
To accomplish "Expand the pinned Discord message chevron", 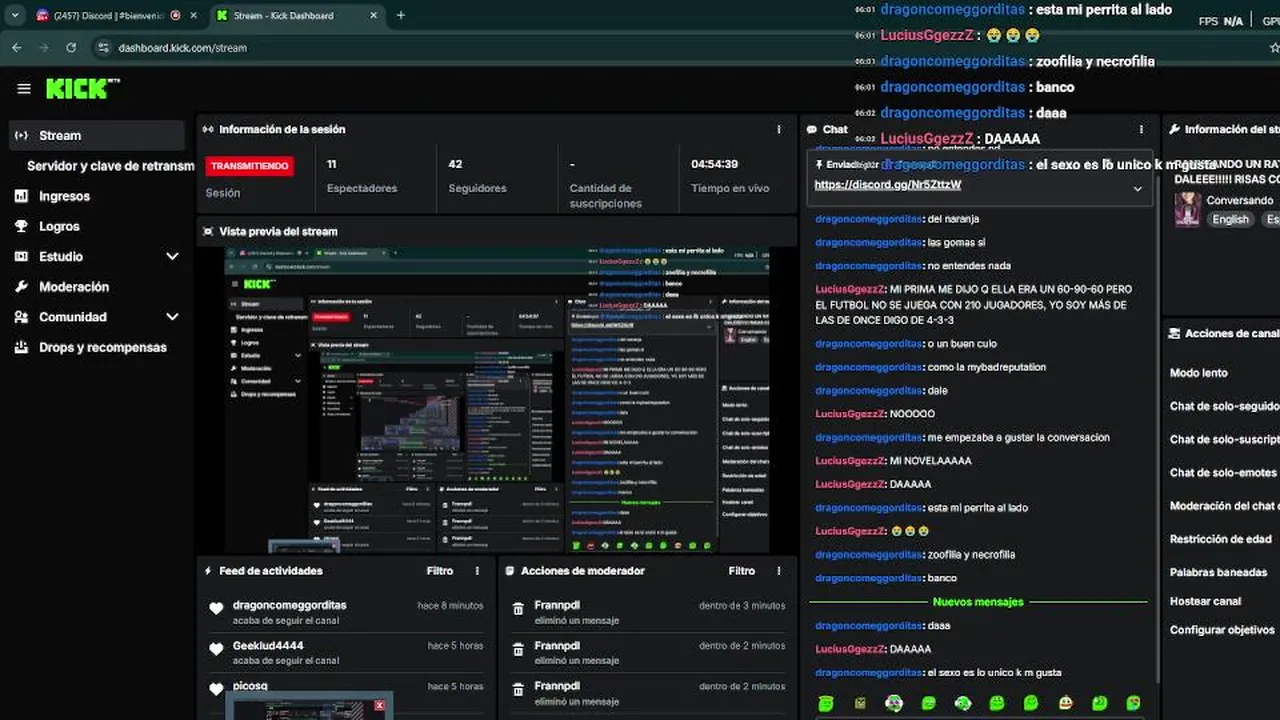I will (x=1137, y=188).
